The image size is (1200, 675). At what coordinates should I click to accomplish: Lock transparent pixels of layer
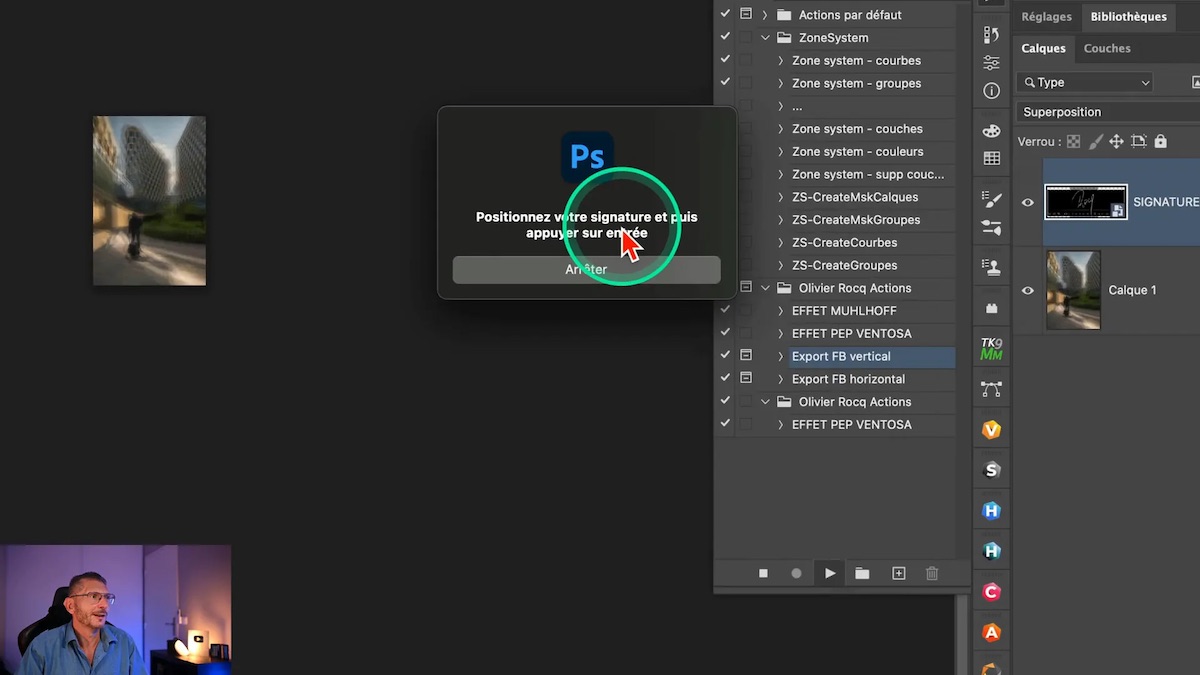click(x=1073, y=142)
